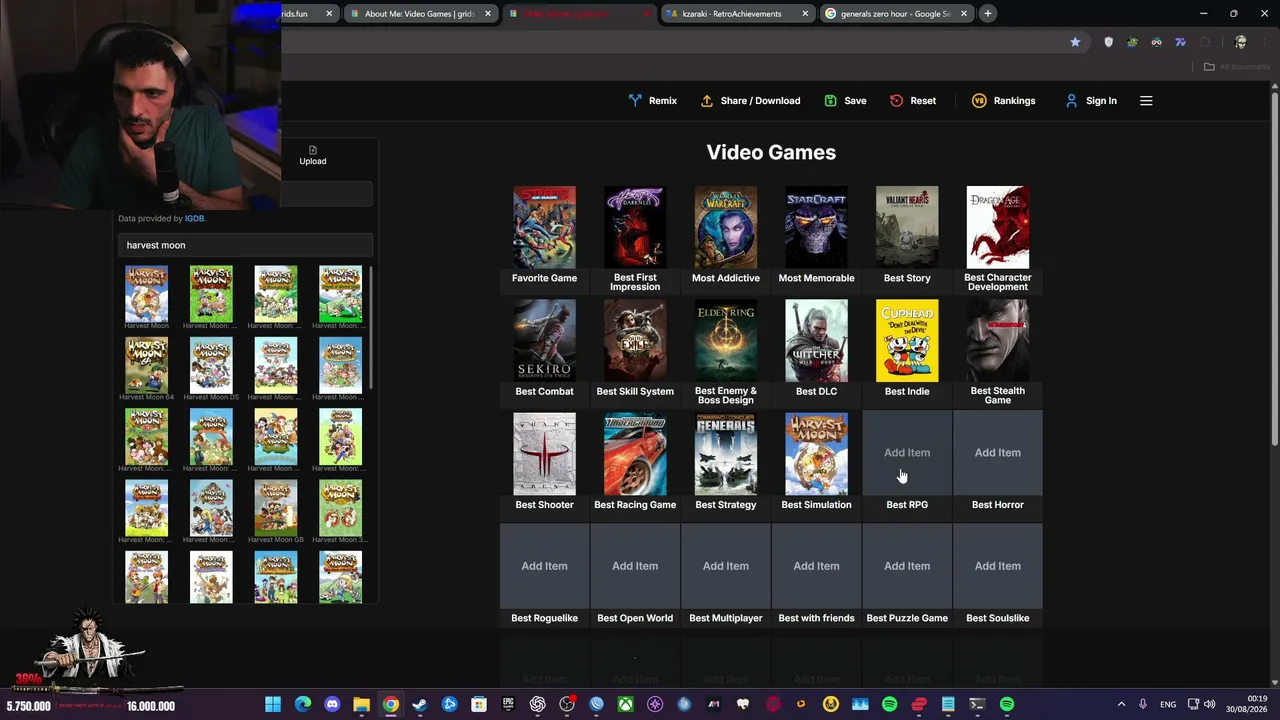The width and height of the screenshot is (1280, 720).
Task: Add an item to Best Puzzle Game
Action: [x=907, y=566]
